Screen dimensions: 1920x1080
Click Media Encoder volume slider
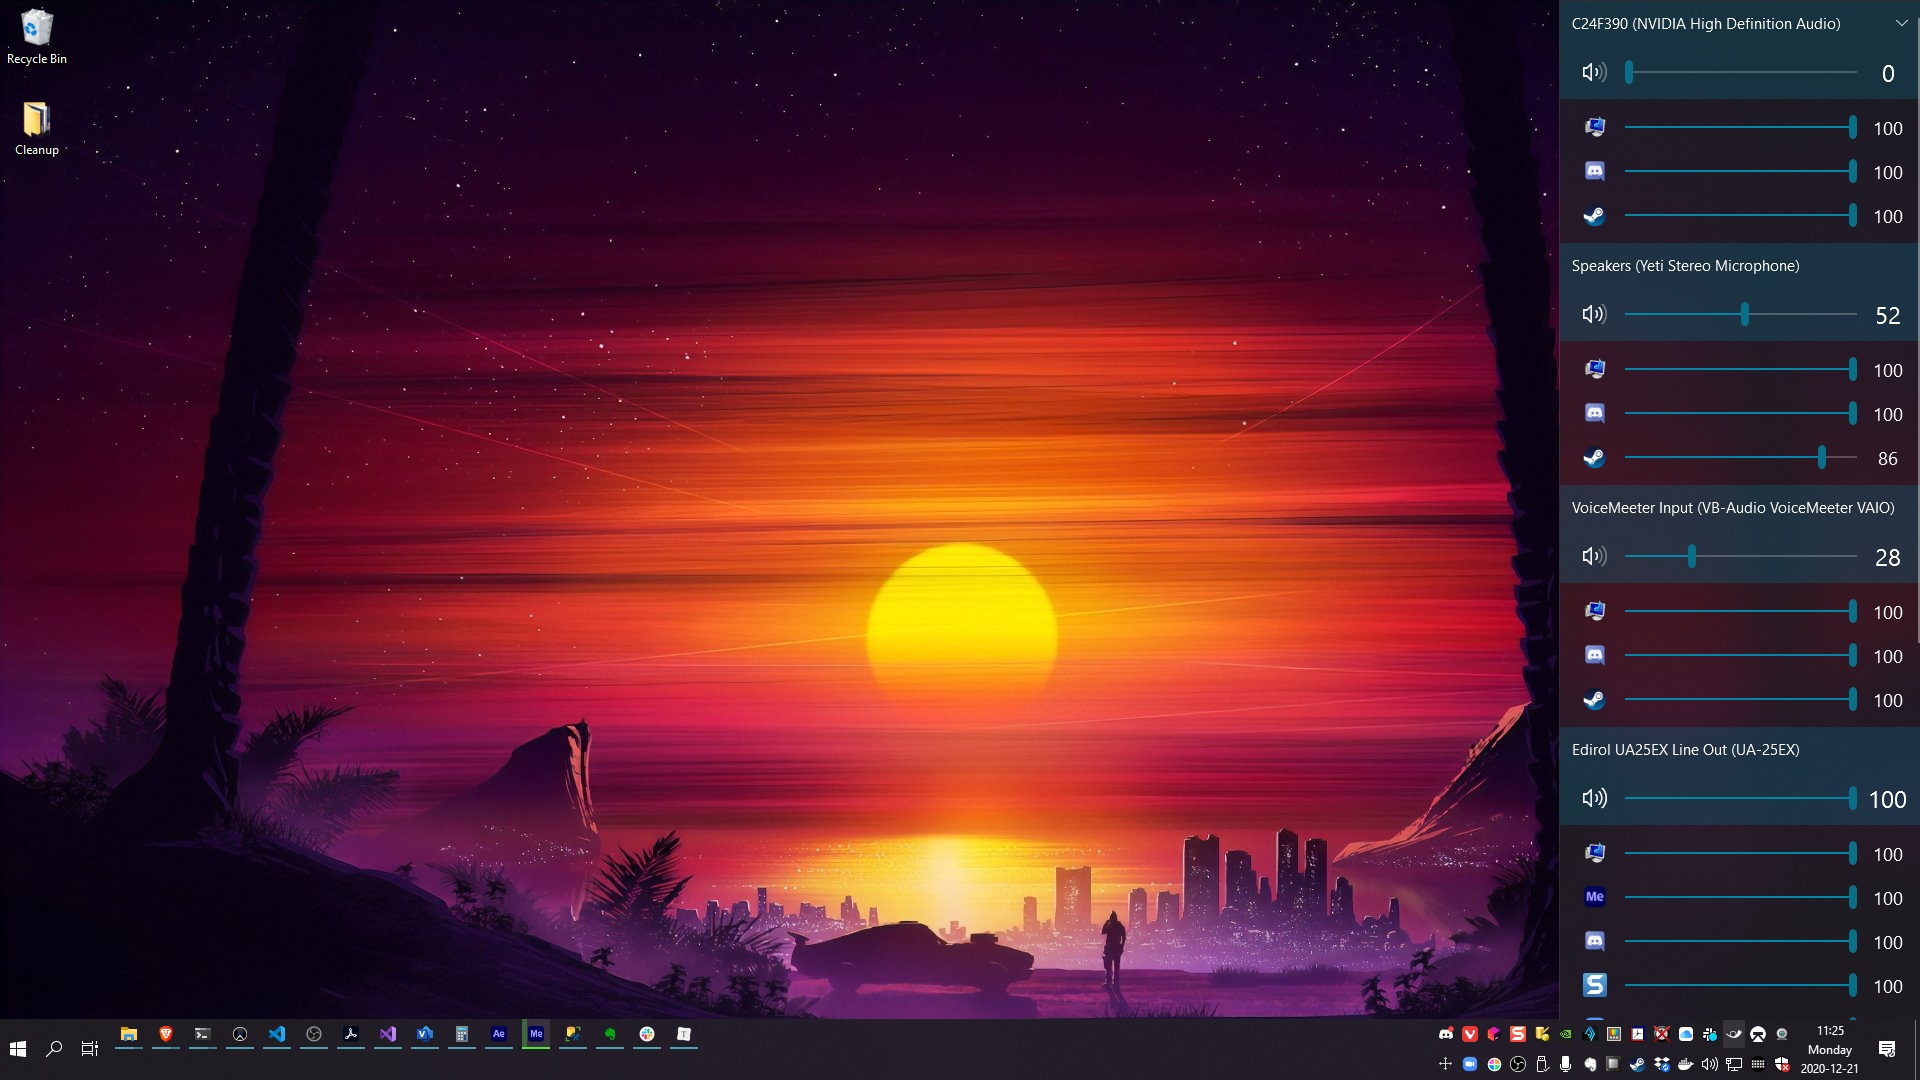(x=1741, y=897)
